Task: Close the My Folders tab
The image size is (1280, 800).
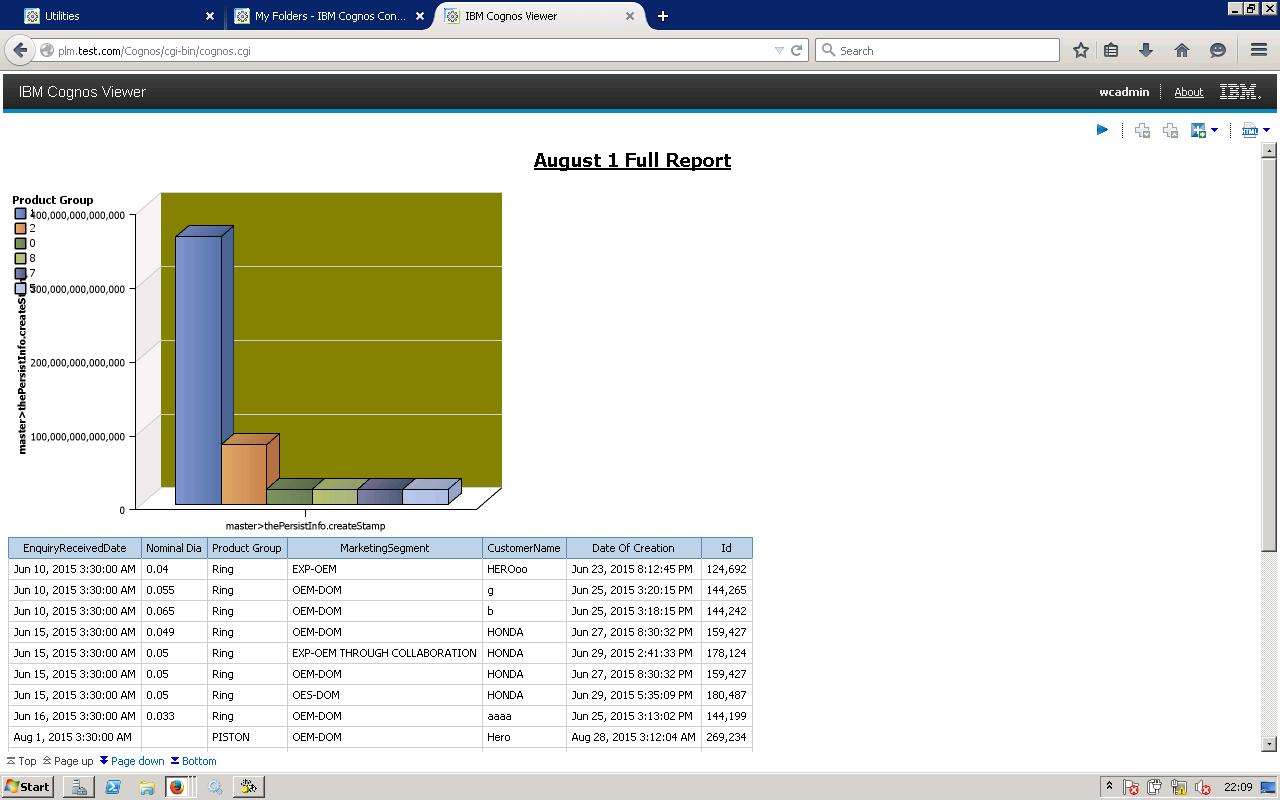Action: coord(420,16)
